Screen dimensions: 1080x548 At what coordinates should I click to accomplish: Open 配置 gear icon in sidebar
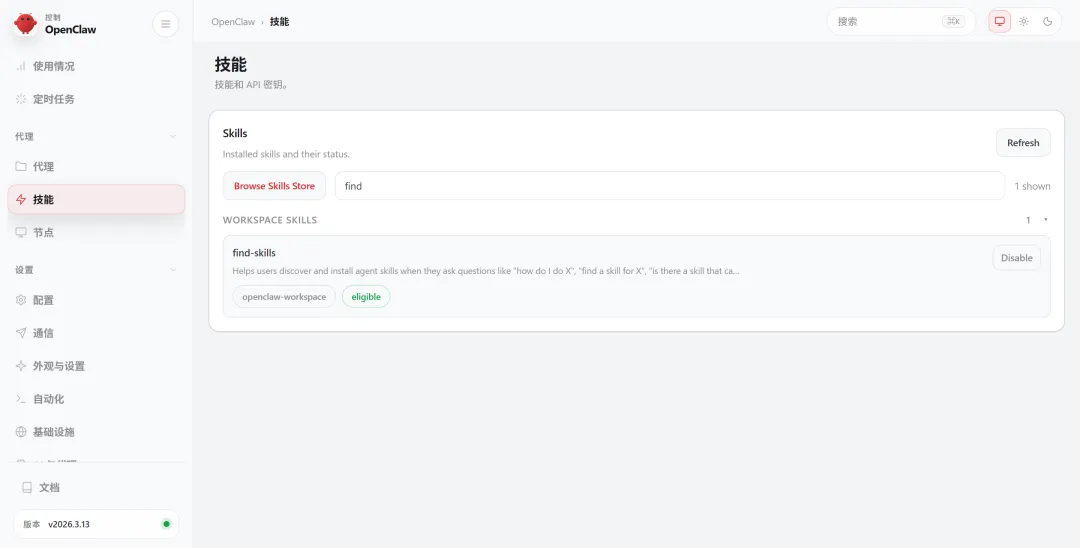21,300
